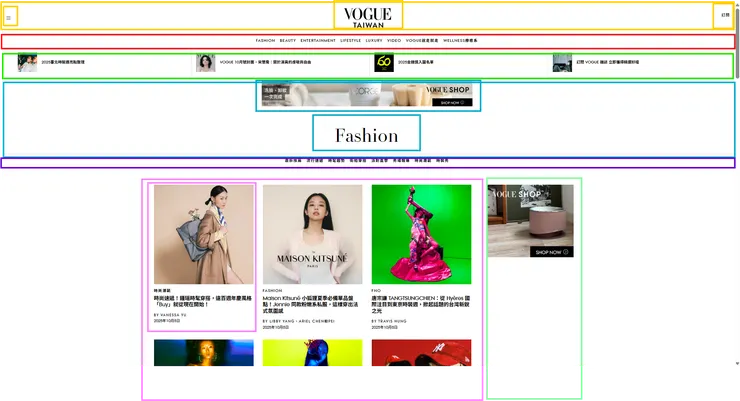Open the red cap article thumbnail
Viewport: 740px width, 401px height.
point(421,352)
